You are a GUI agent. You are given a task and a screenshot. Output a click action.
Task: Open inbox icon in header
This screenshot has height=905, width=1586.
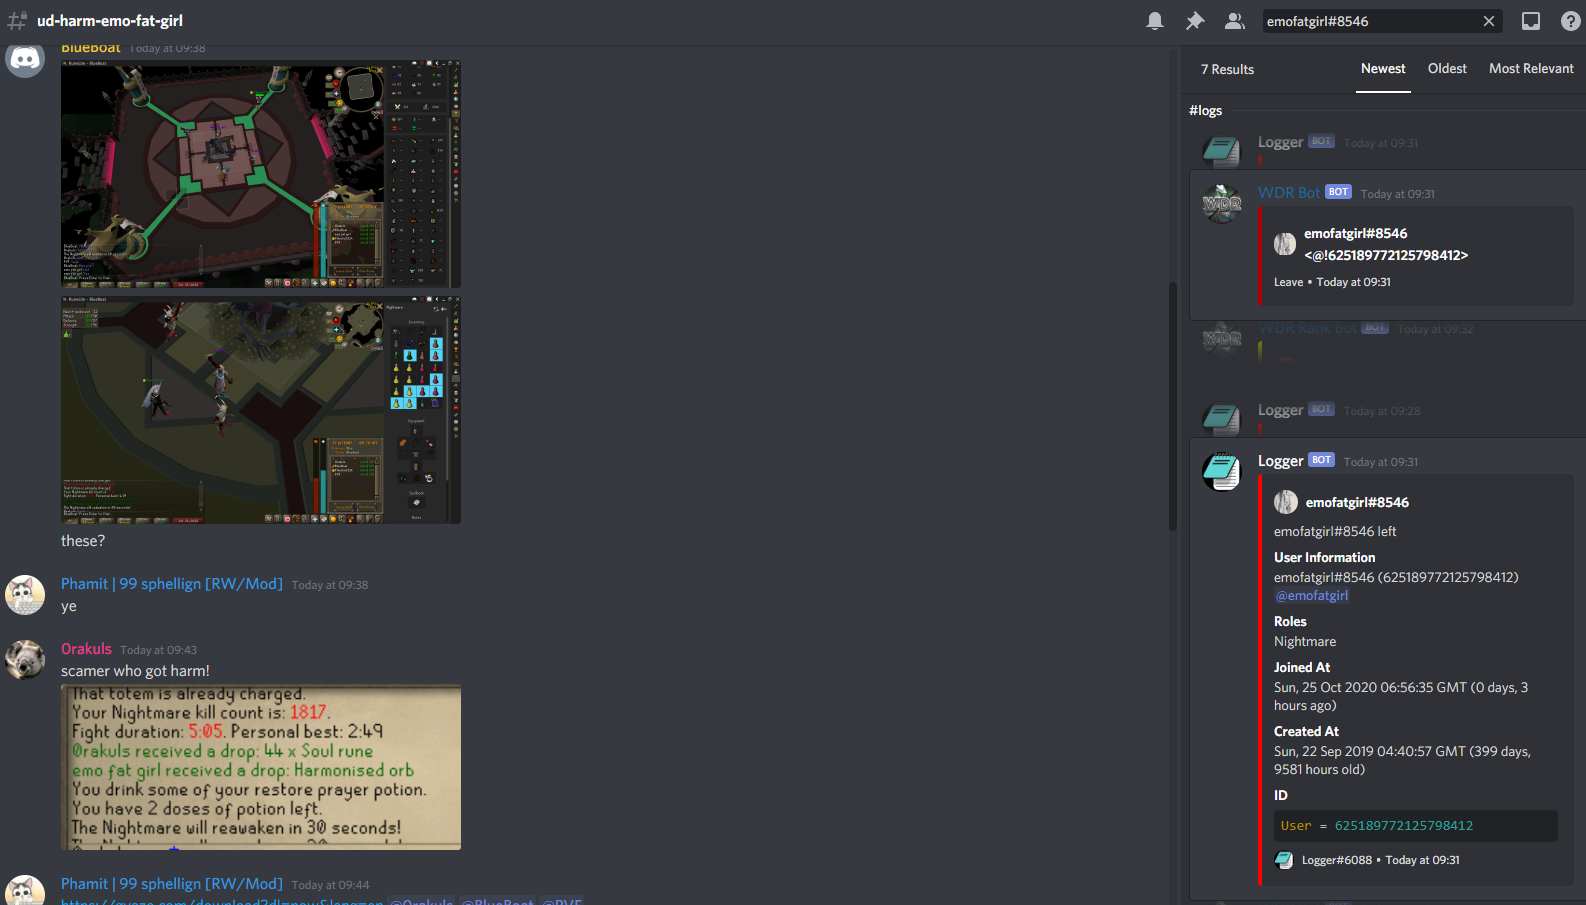tap(1531, 21)
